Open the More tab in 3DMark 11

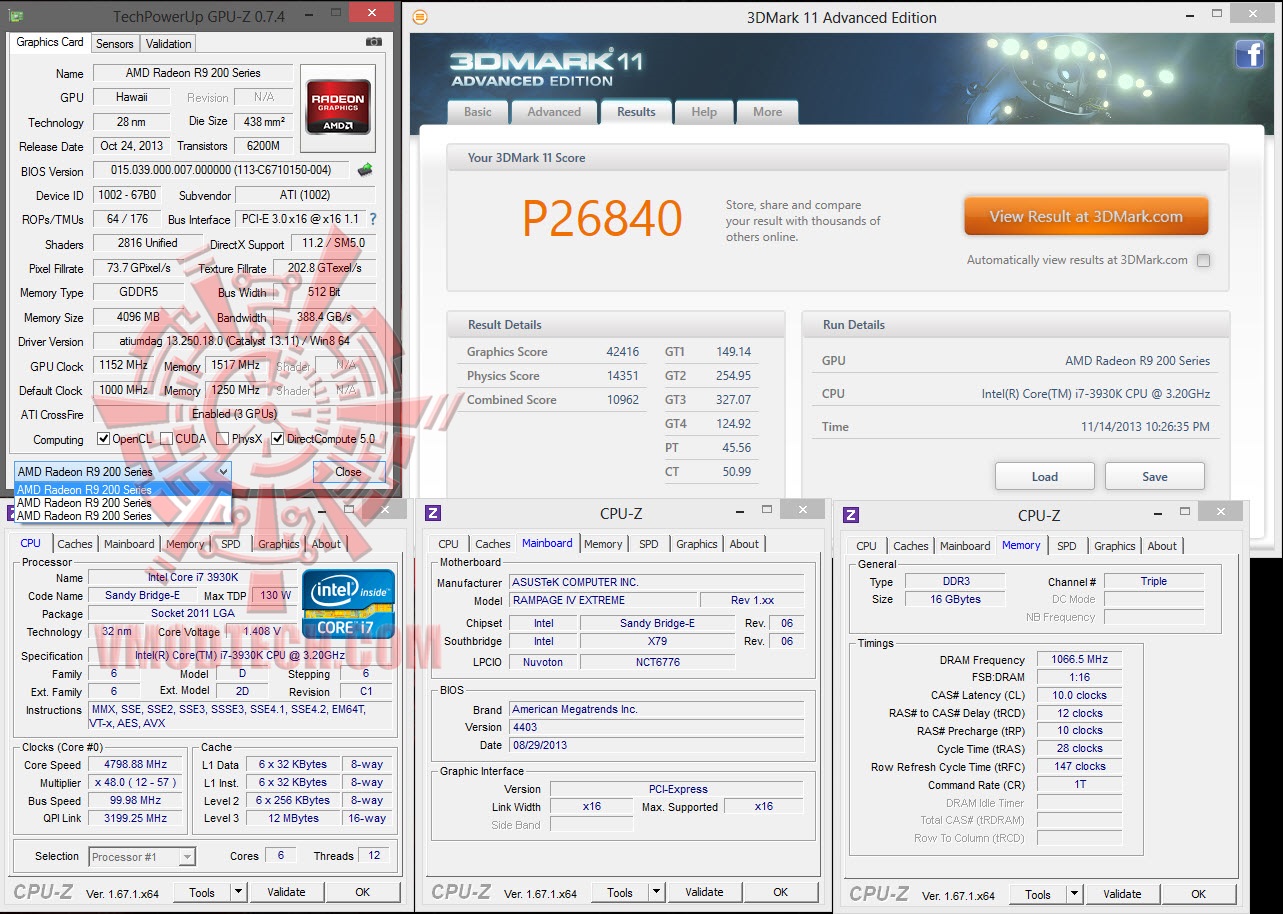click(768, 112)
